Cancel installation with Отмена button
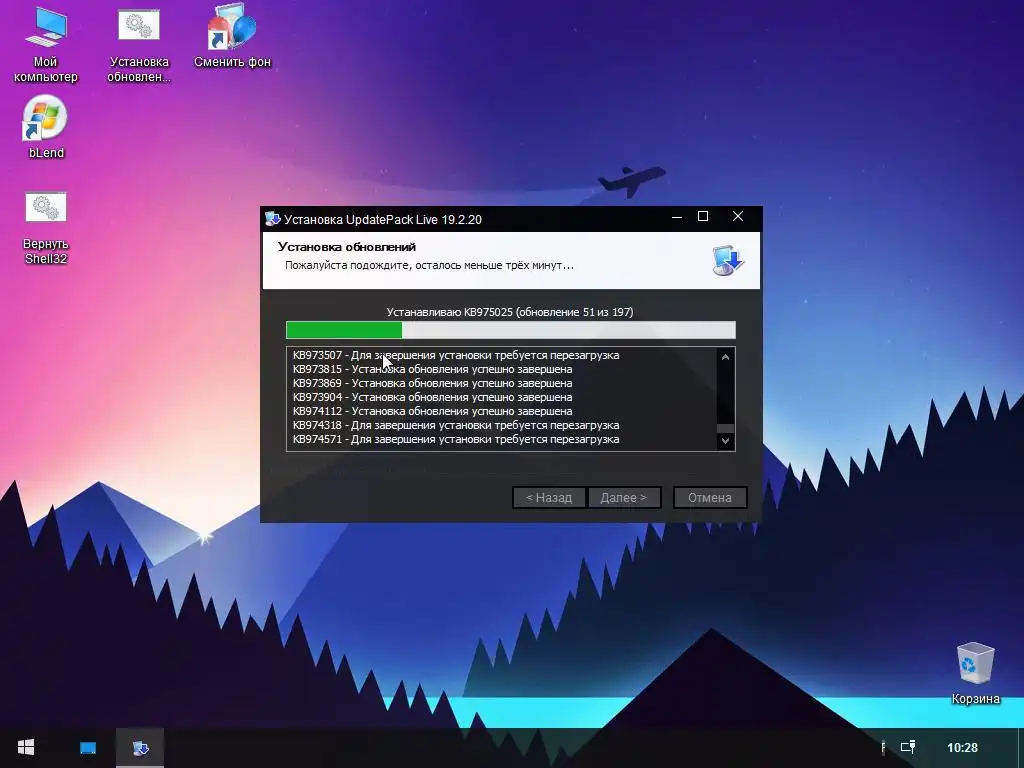Viewport: 1024px width, 768px height. (x=709, y=498)
